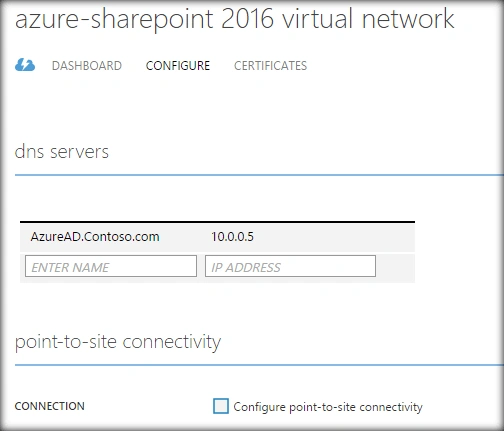Click the azure-sharepoint 2016 virtual network title
This screenshot has height=431, width=504.
coord(234,19)
